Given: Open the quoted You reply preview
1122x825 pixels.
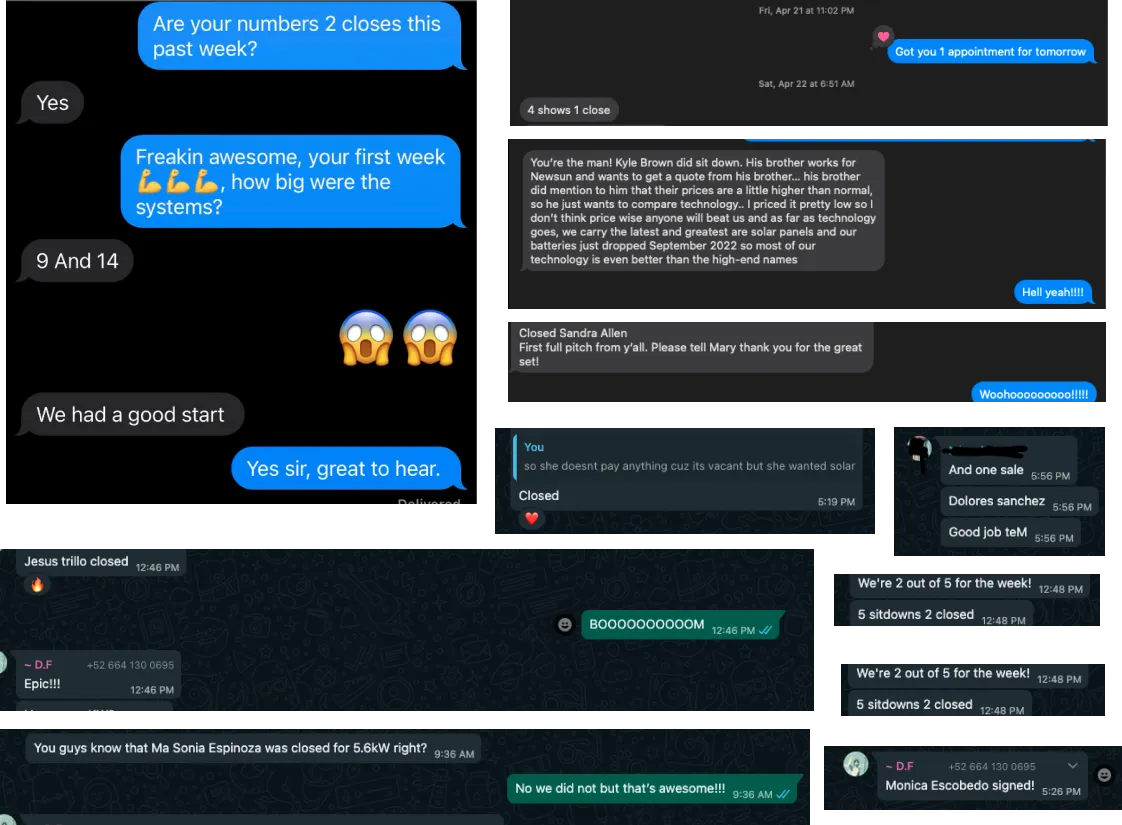Looking at the screenshot, I should [x=688, y=457].
